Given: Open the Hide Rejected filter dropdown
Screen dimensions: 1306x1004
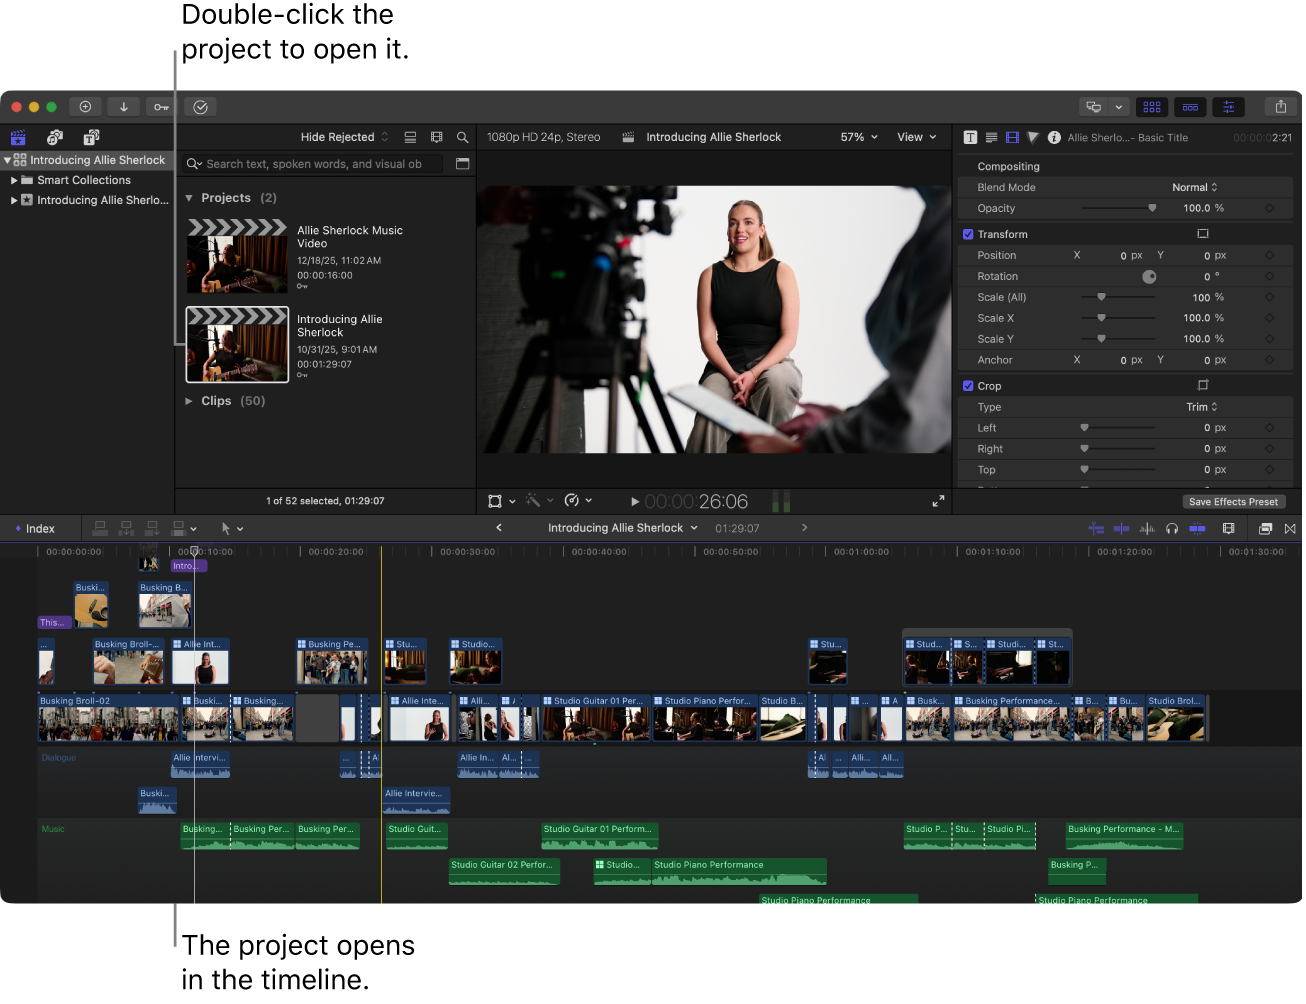Looking at the screenshot, I should [x=344, y=138].
